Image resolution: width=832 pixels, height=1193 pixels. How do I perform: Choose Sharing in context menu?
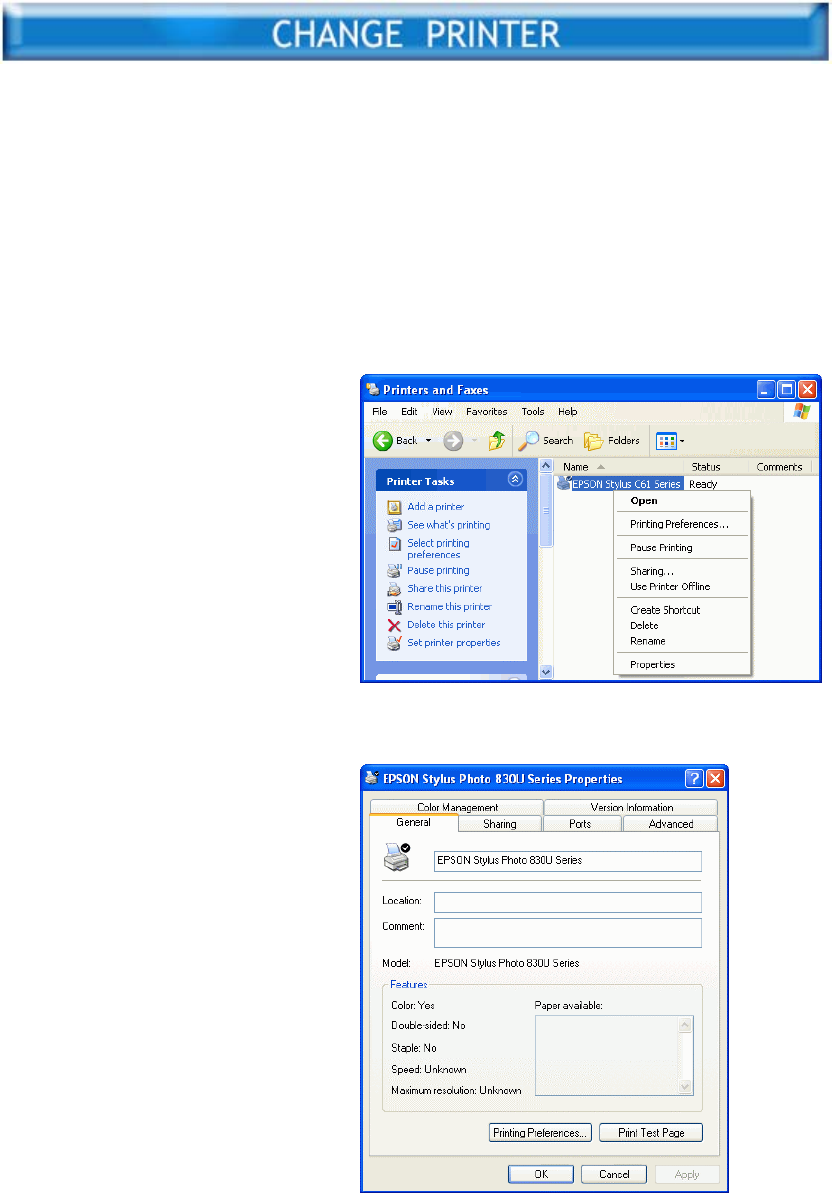[x=682, y=571]
